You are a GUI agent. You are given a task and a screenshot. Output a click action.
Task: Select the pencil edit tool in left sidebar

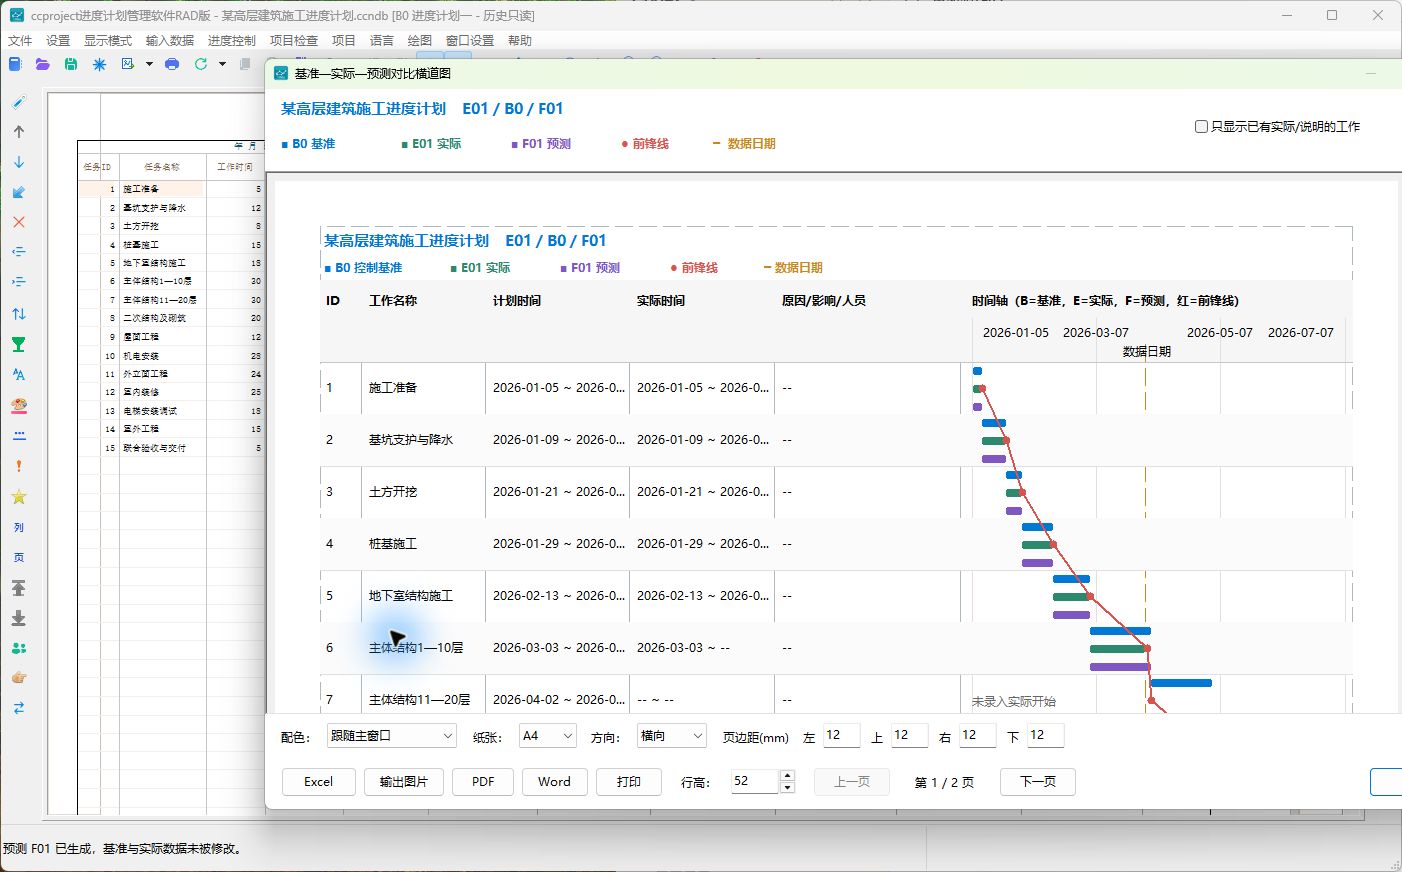[x=19, y=102]
